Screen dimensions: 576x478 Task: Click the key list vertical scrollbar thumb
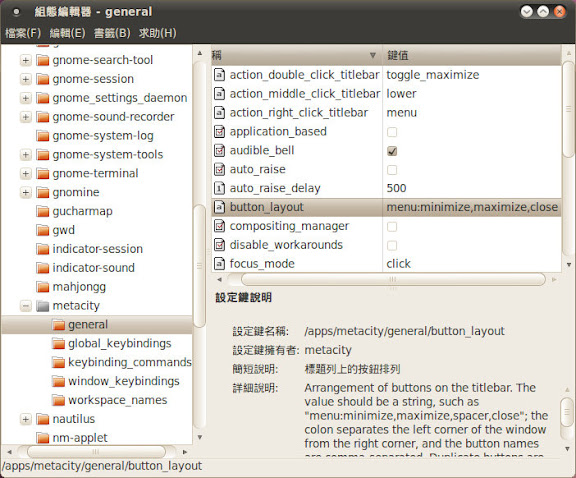pos(569,109)
